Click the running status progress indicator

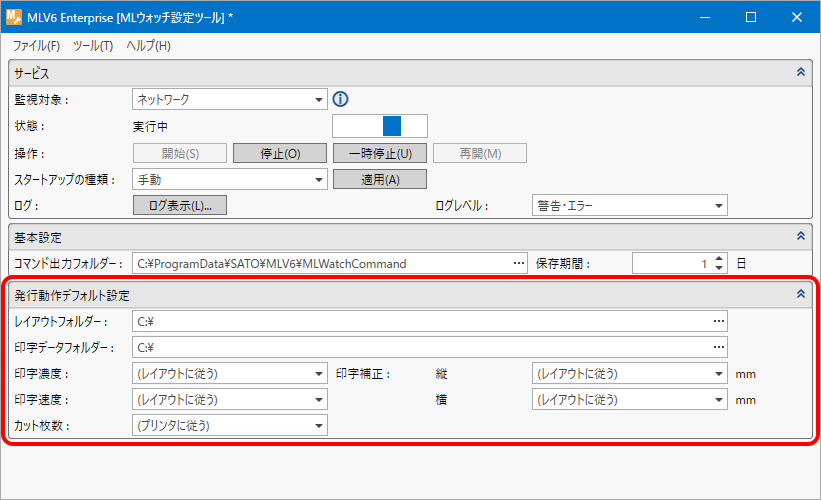coord(380,126)
